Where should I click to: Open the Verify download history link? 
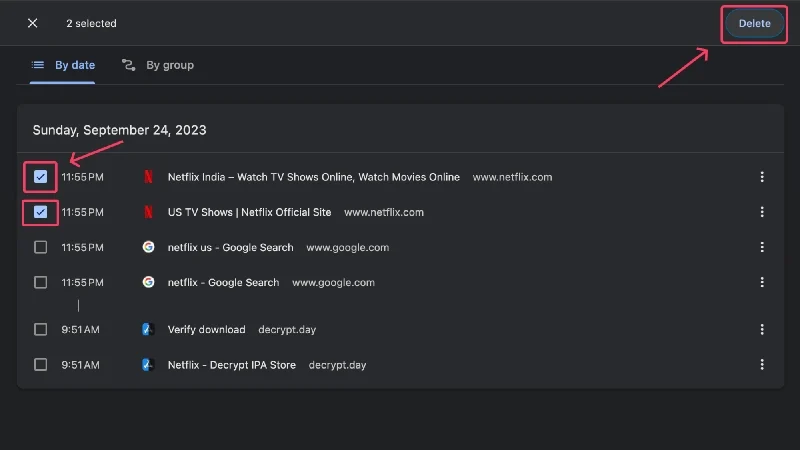click(207, 330)
